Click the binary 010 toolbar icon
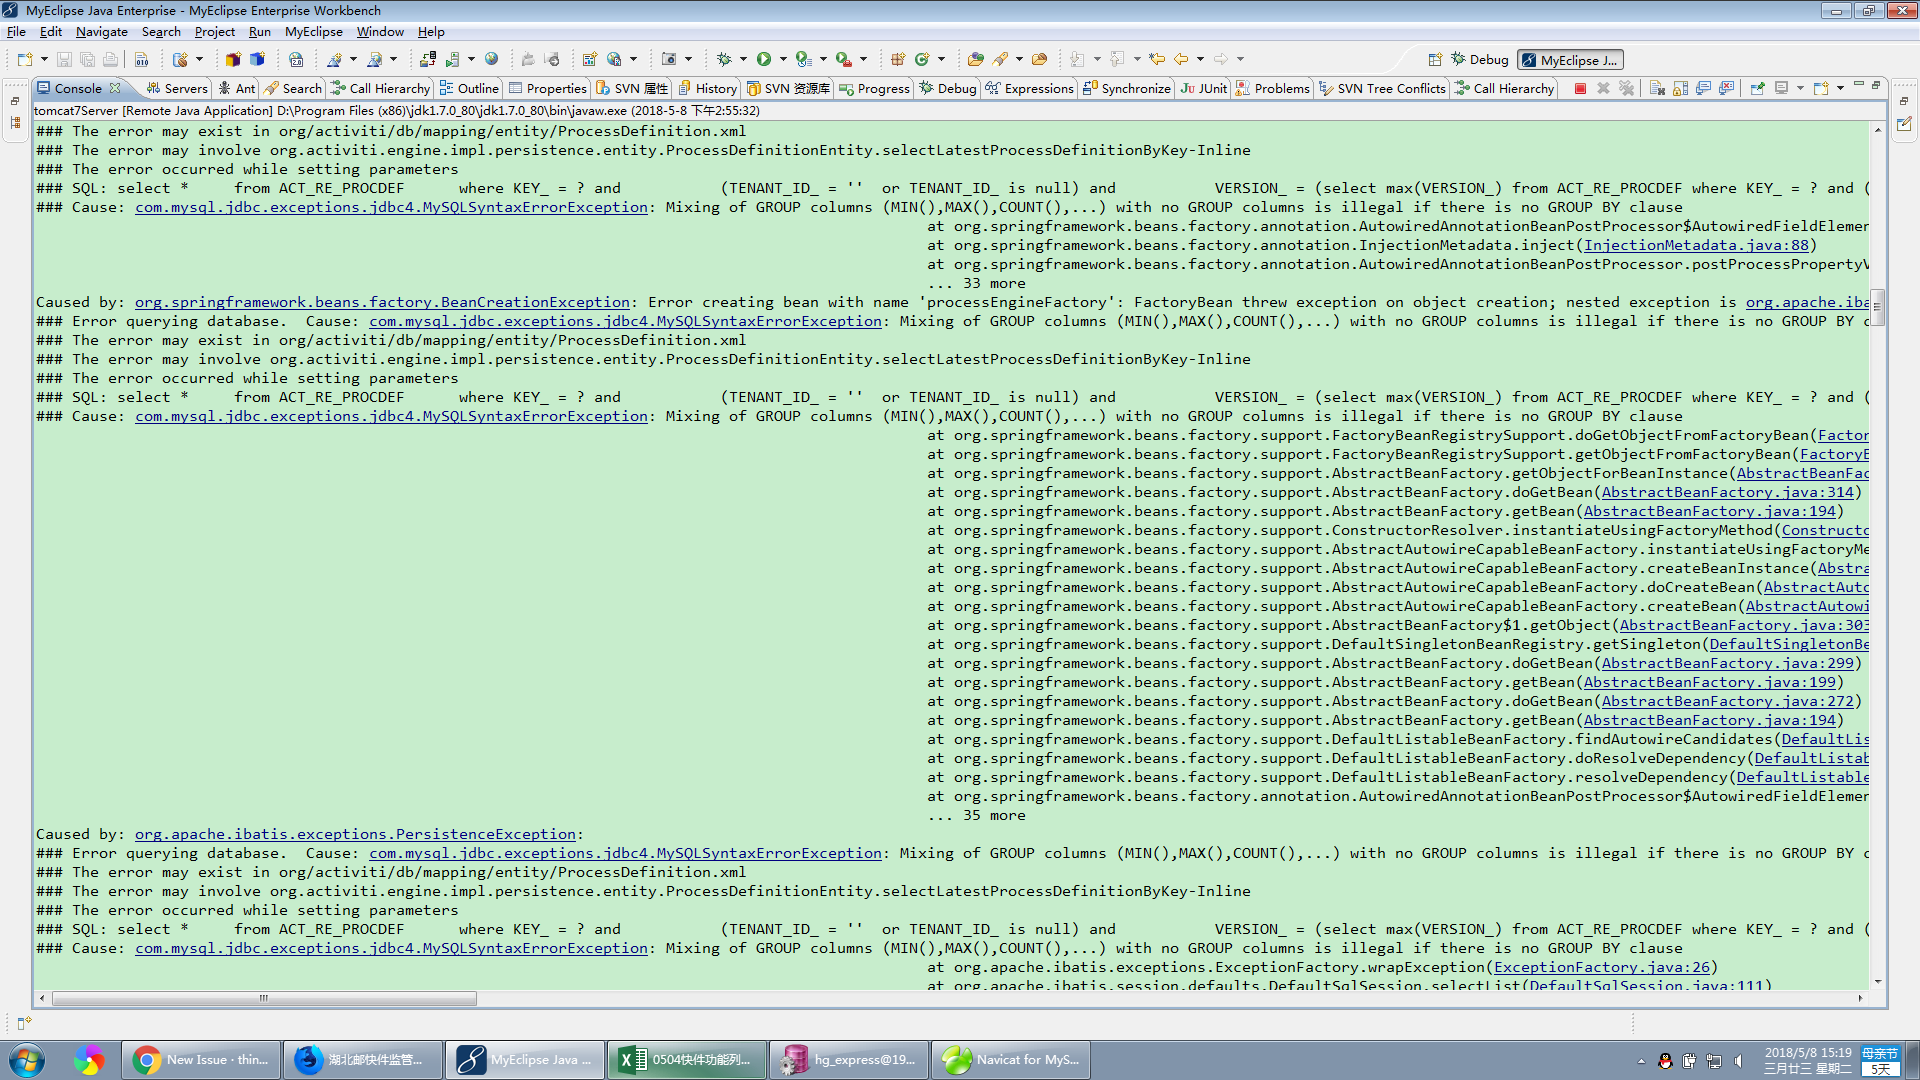This screenshot has height=1080, width=1920. point(141,60)
